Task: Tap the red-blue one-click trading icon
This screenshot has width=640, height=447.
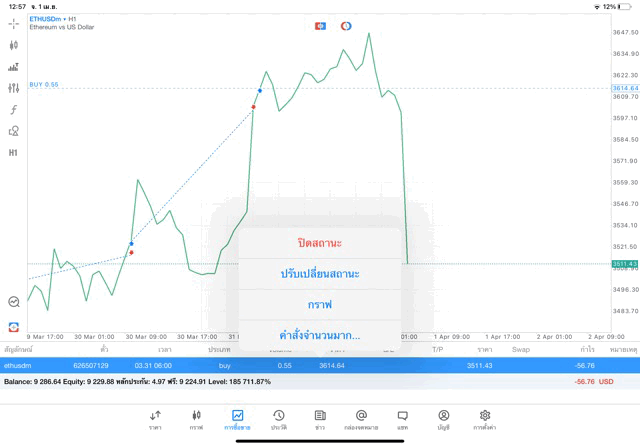Action: [x=320, y=25]
